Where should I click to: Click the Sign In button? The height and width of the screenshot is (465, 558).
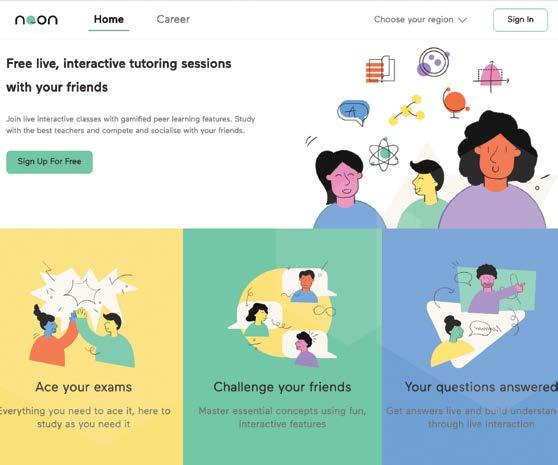pyautogui.click(x=520, y=20)
